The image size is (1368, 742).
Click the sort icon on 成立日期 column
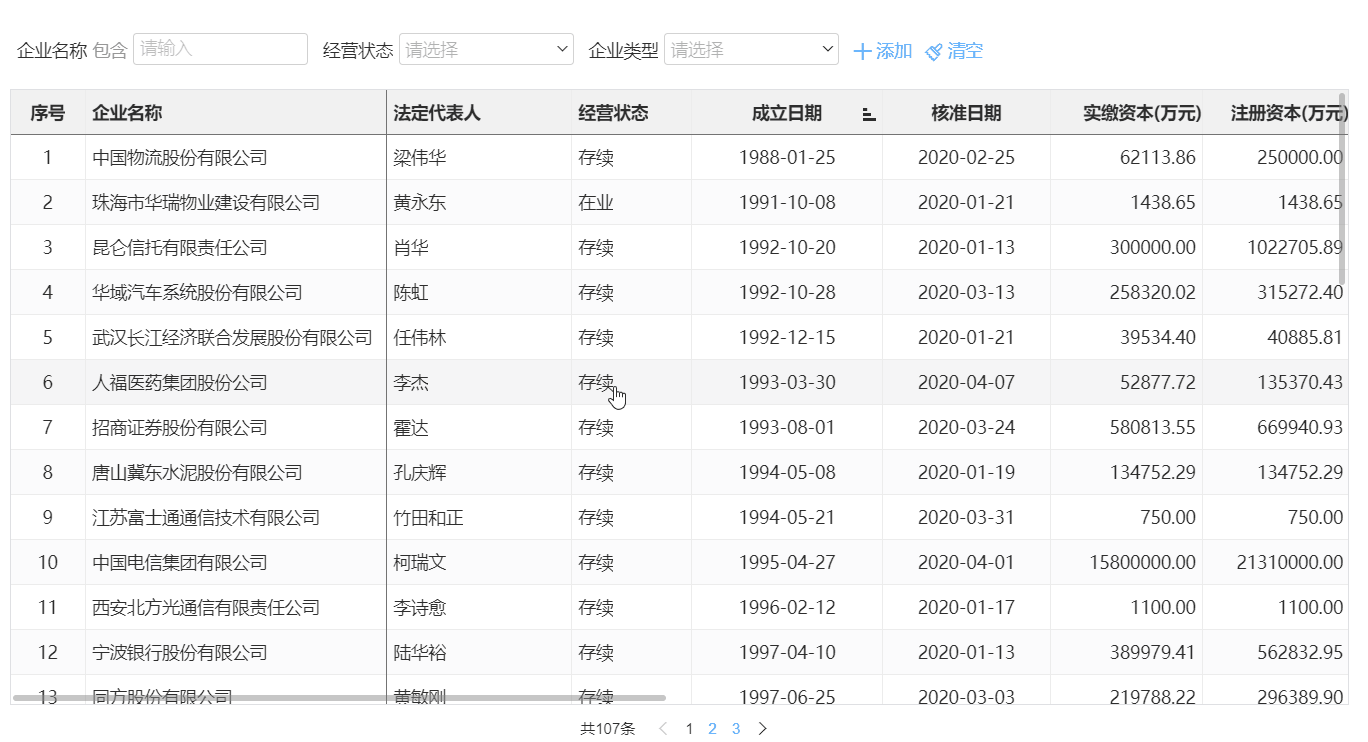click(868, 113)
